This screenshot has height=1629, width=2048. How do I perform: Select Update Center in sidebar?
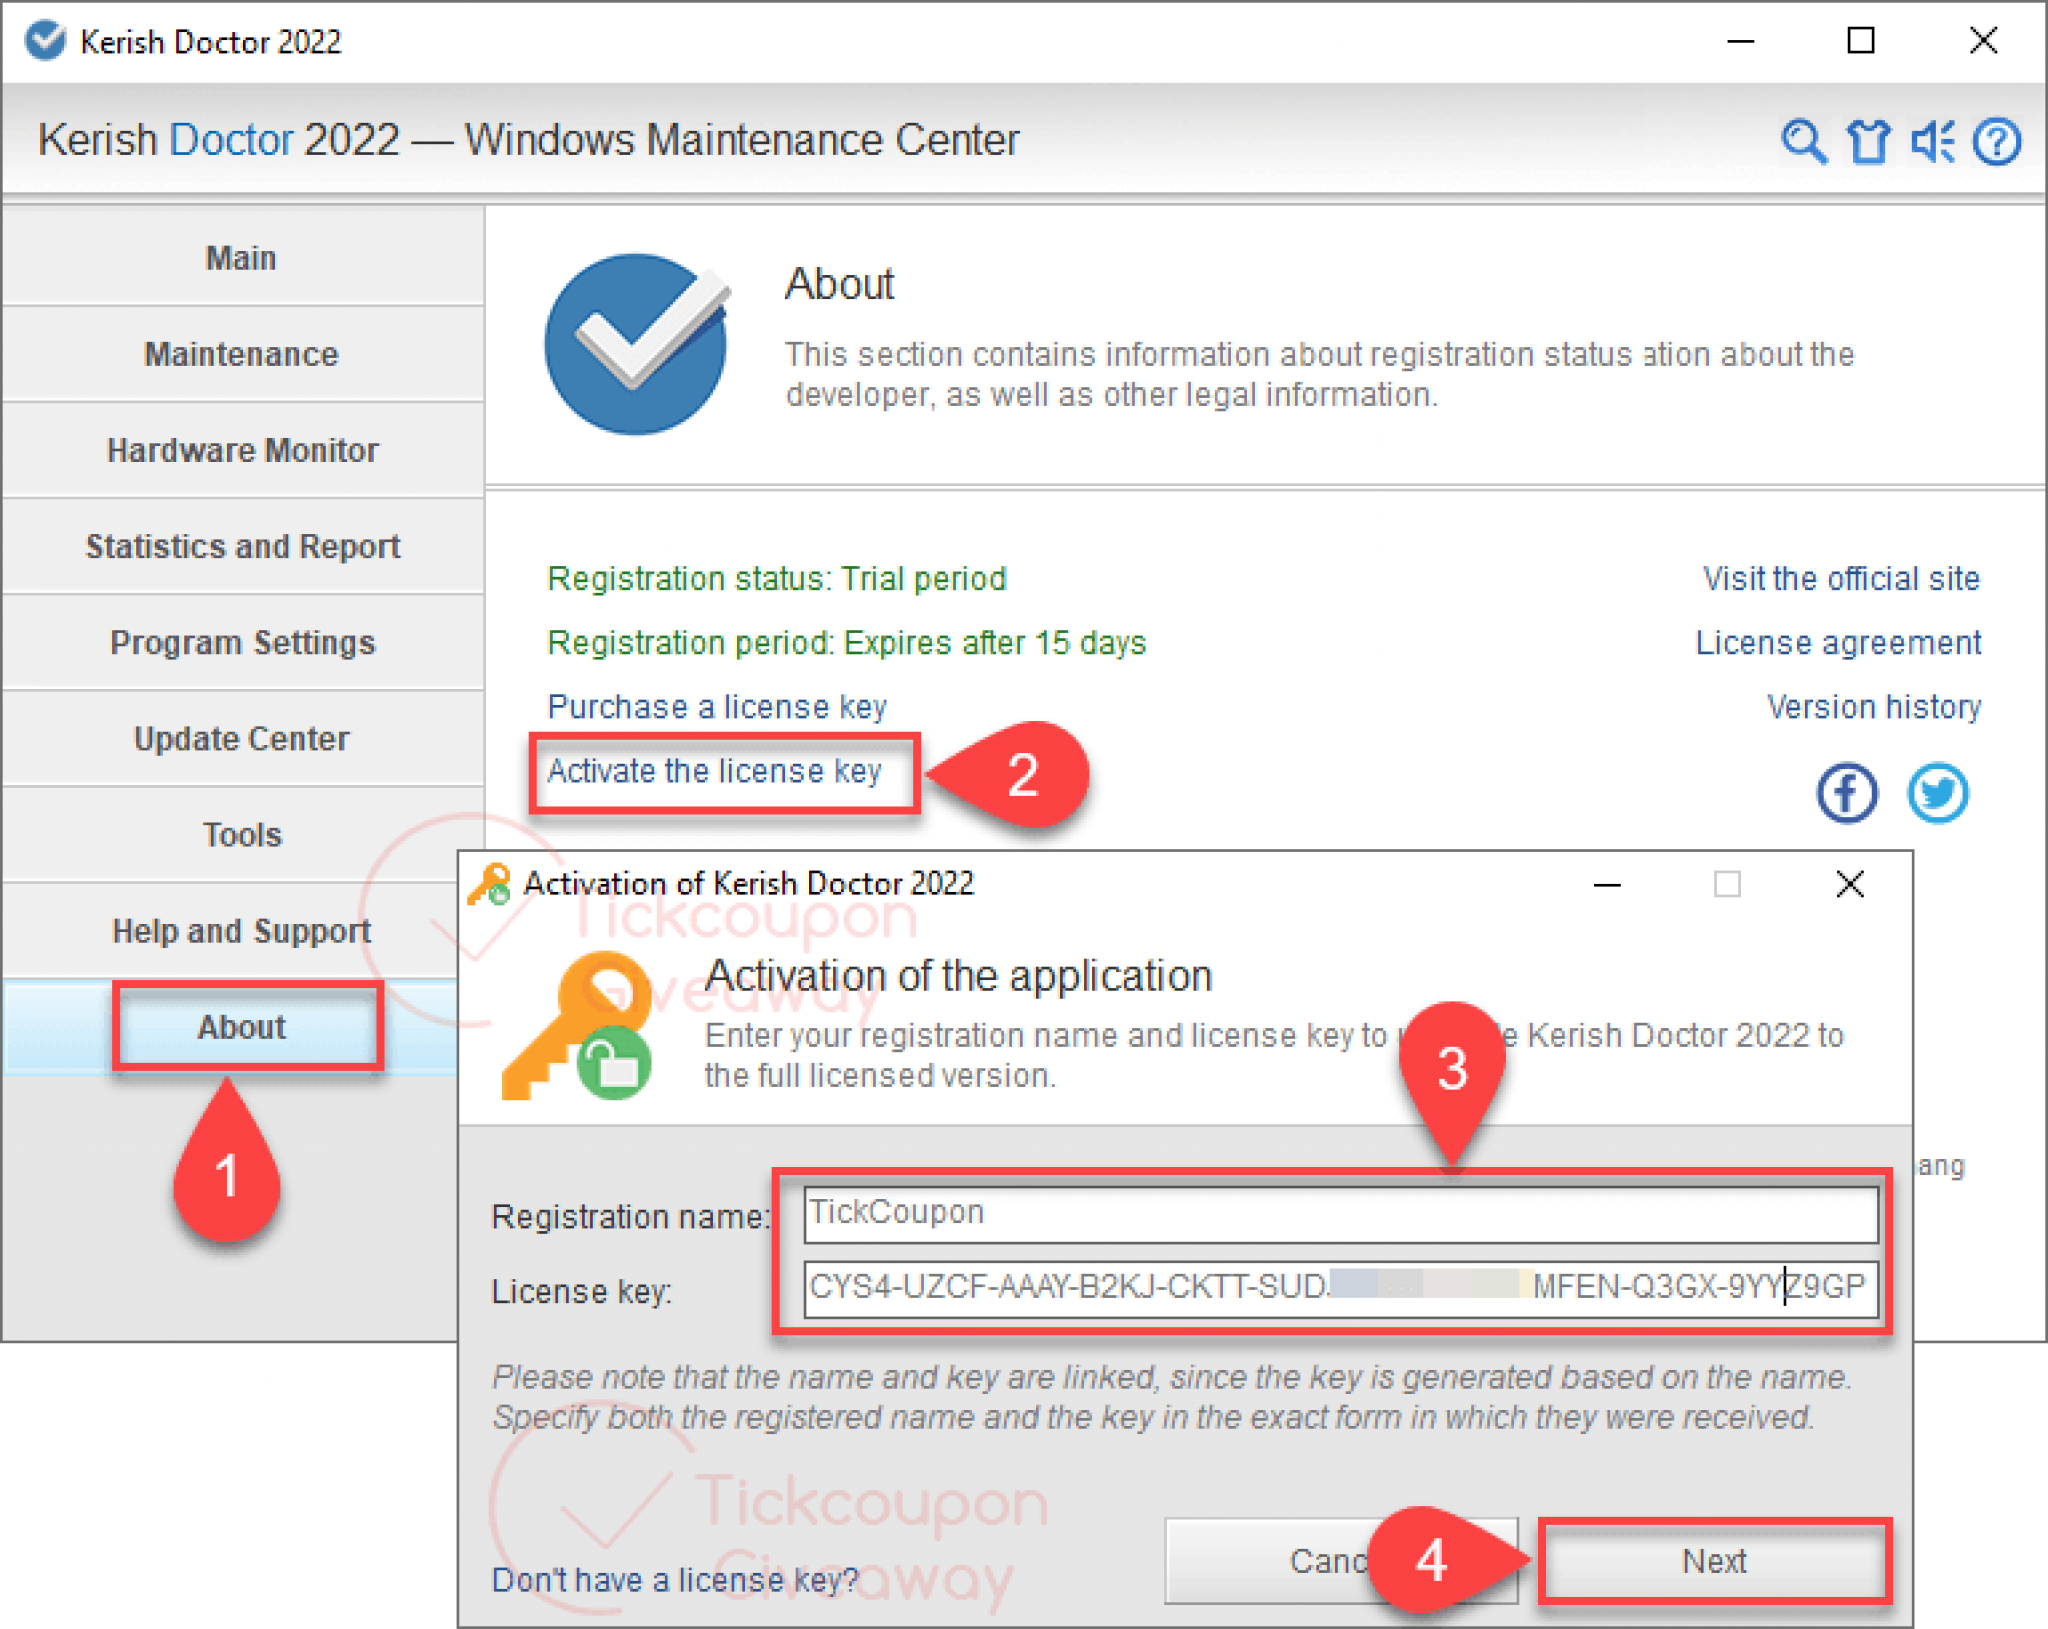tap(241, 738)
